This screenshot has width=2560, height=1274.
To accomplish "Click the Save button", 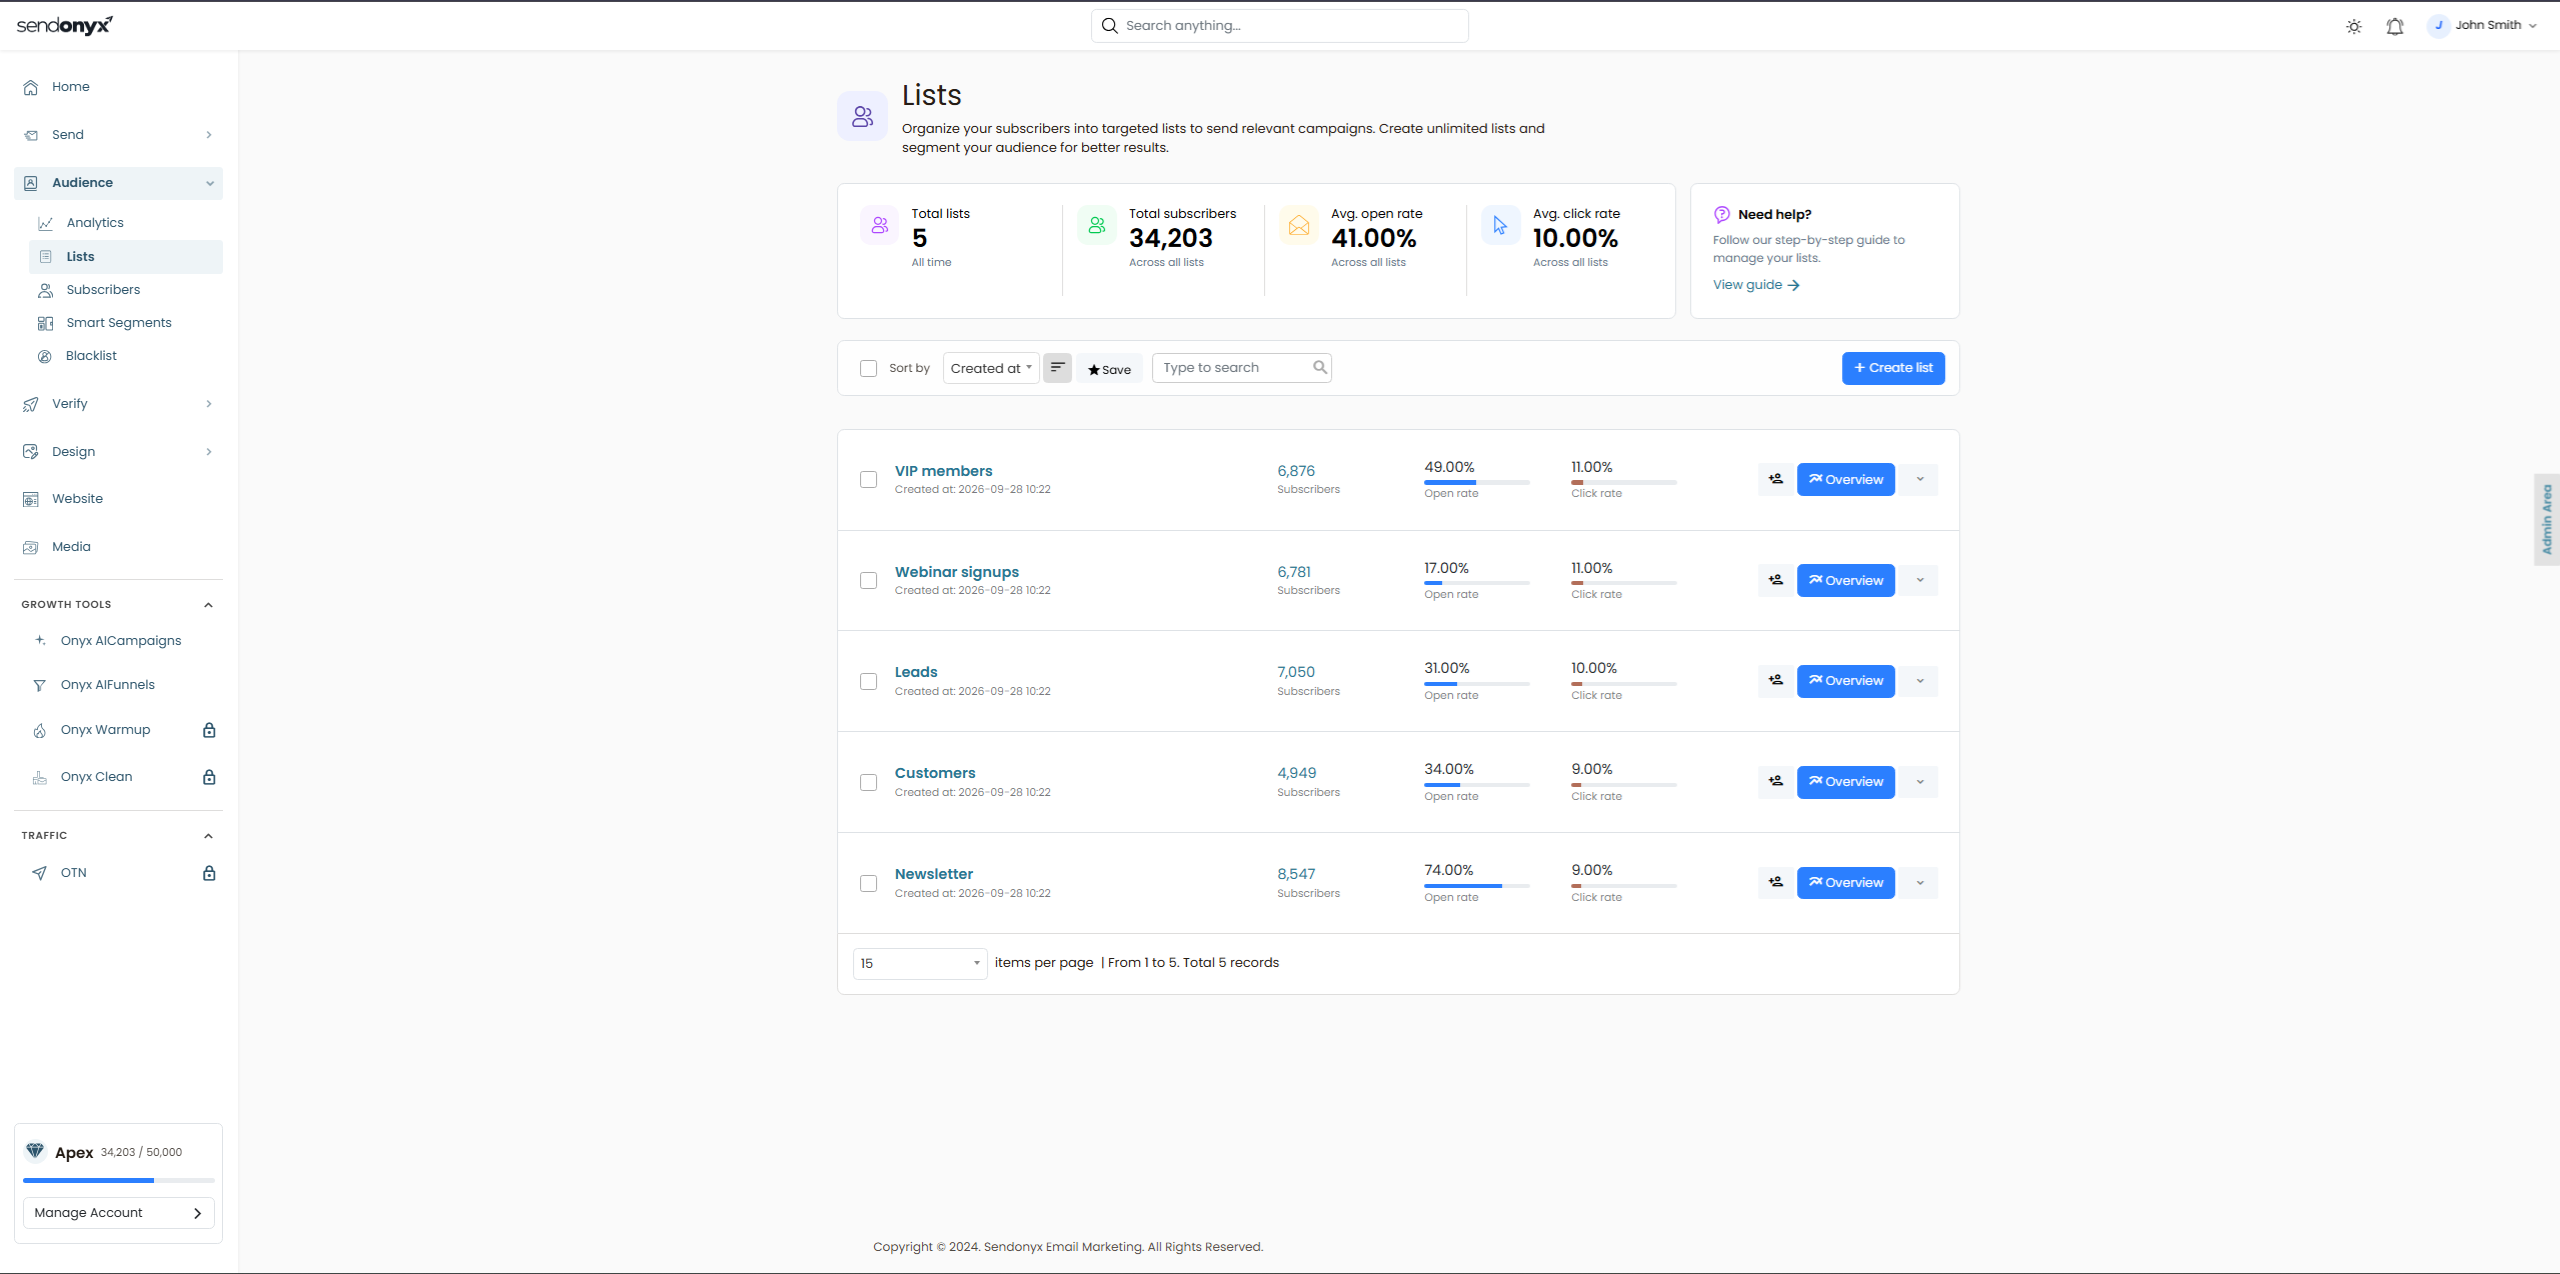I will click(x=1109, y=369).
